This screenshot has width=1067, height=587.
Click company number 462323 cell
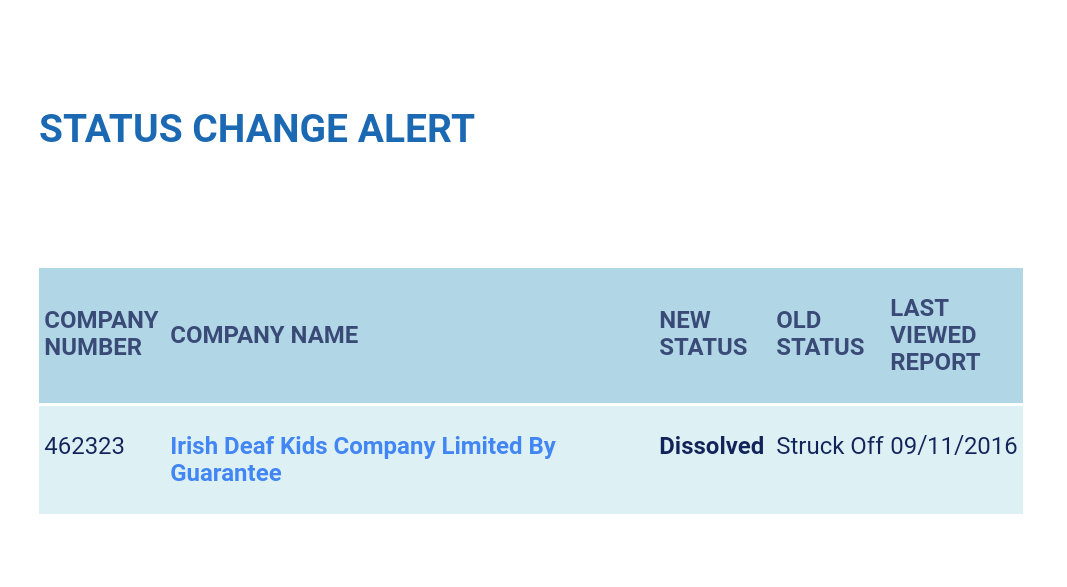(84, 446)
